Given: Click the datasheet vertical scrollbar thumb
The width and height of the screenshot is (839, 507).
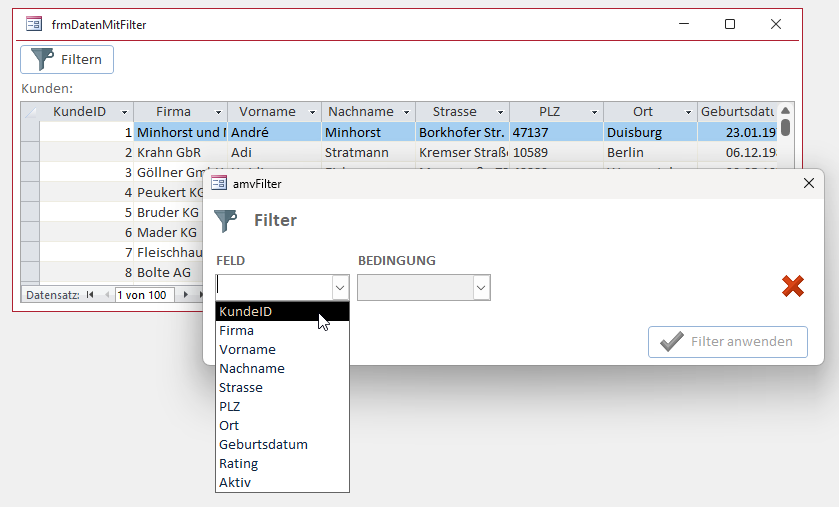Looking at the screenshot, I should click(786, 127).
